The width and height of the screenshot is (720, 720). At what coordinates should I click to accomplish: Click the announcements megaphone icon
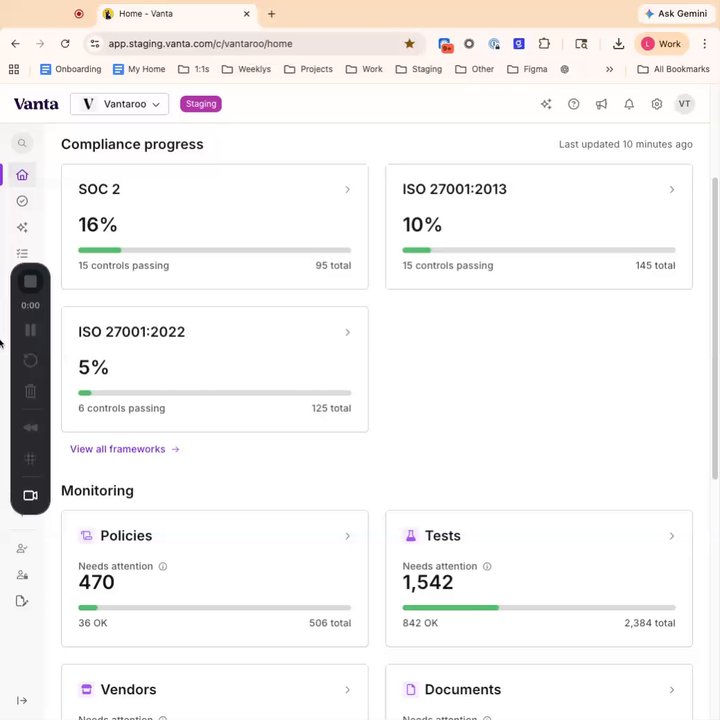(x=601, y=104)
